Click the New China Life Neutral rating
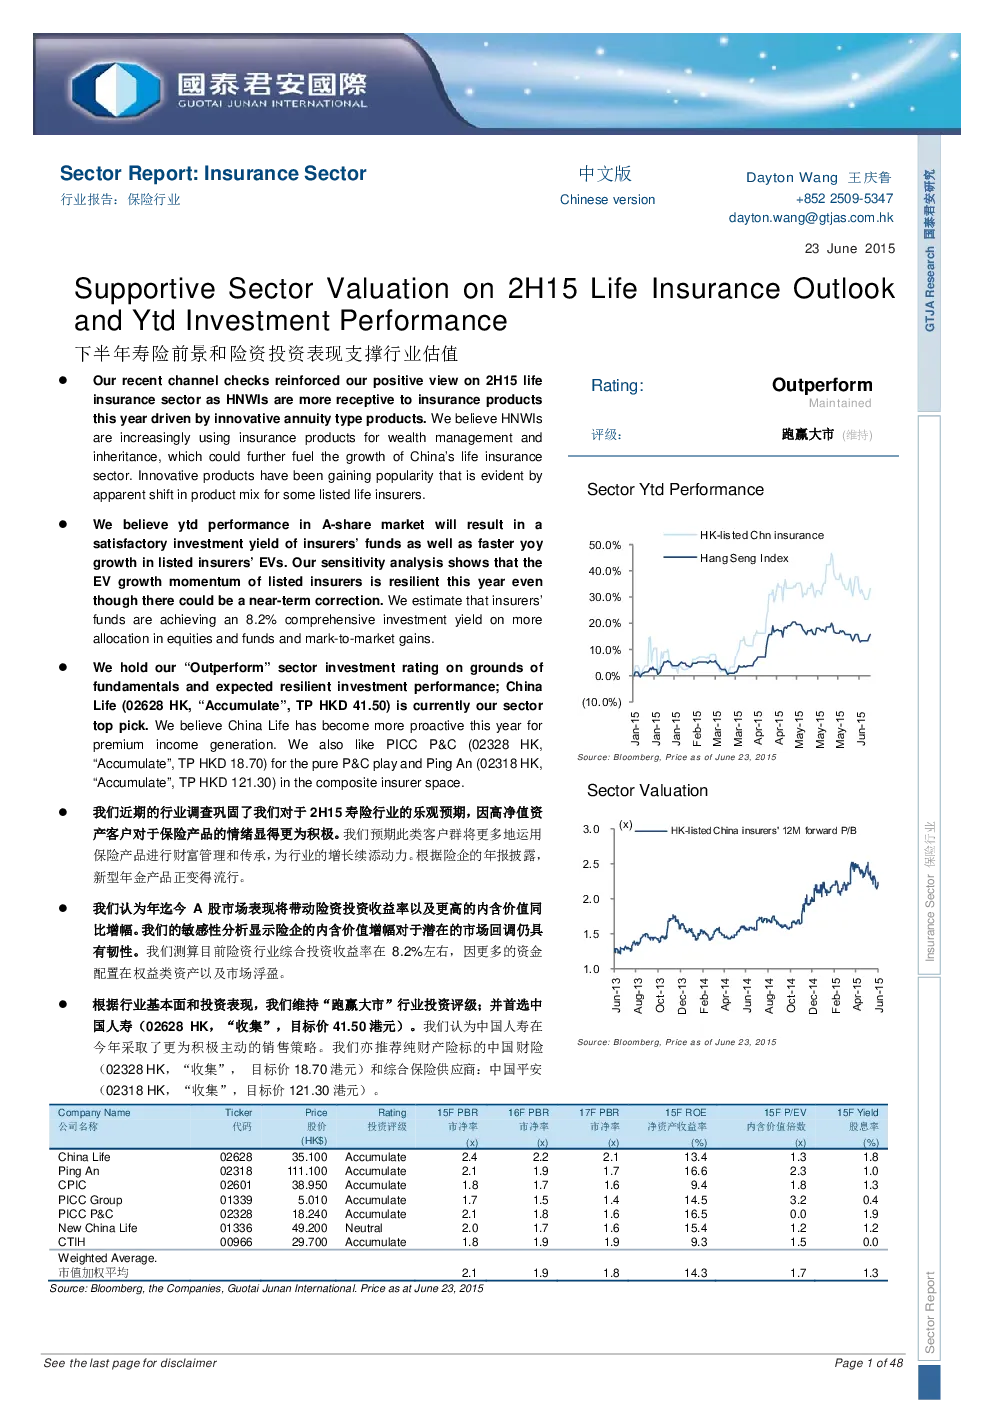 pos(364,1228)
